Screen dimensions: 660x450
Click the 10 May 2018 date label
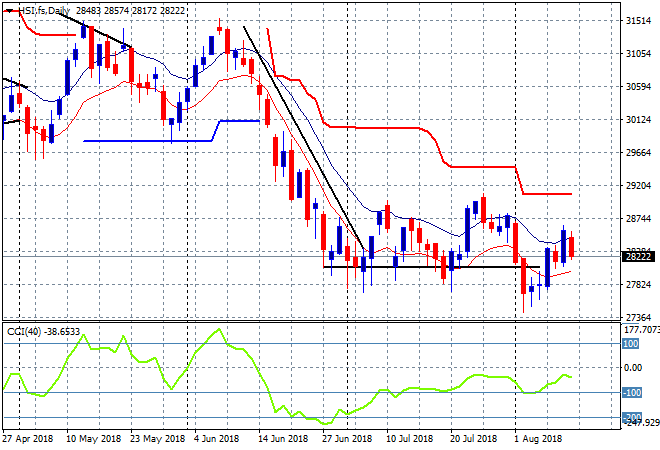93,439
